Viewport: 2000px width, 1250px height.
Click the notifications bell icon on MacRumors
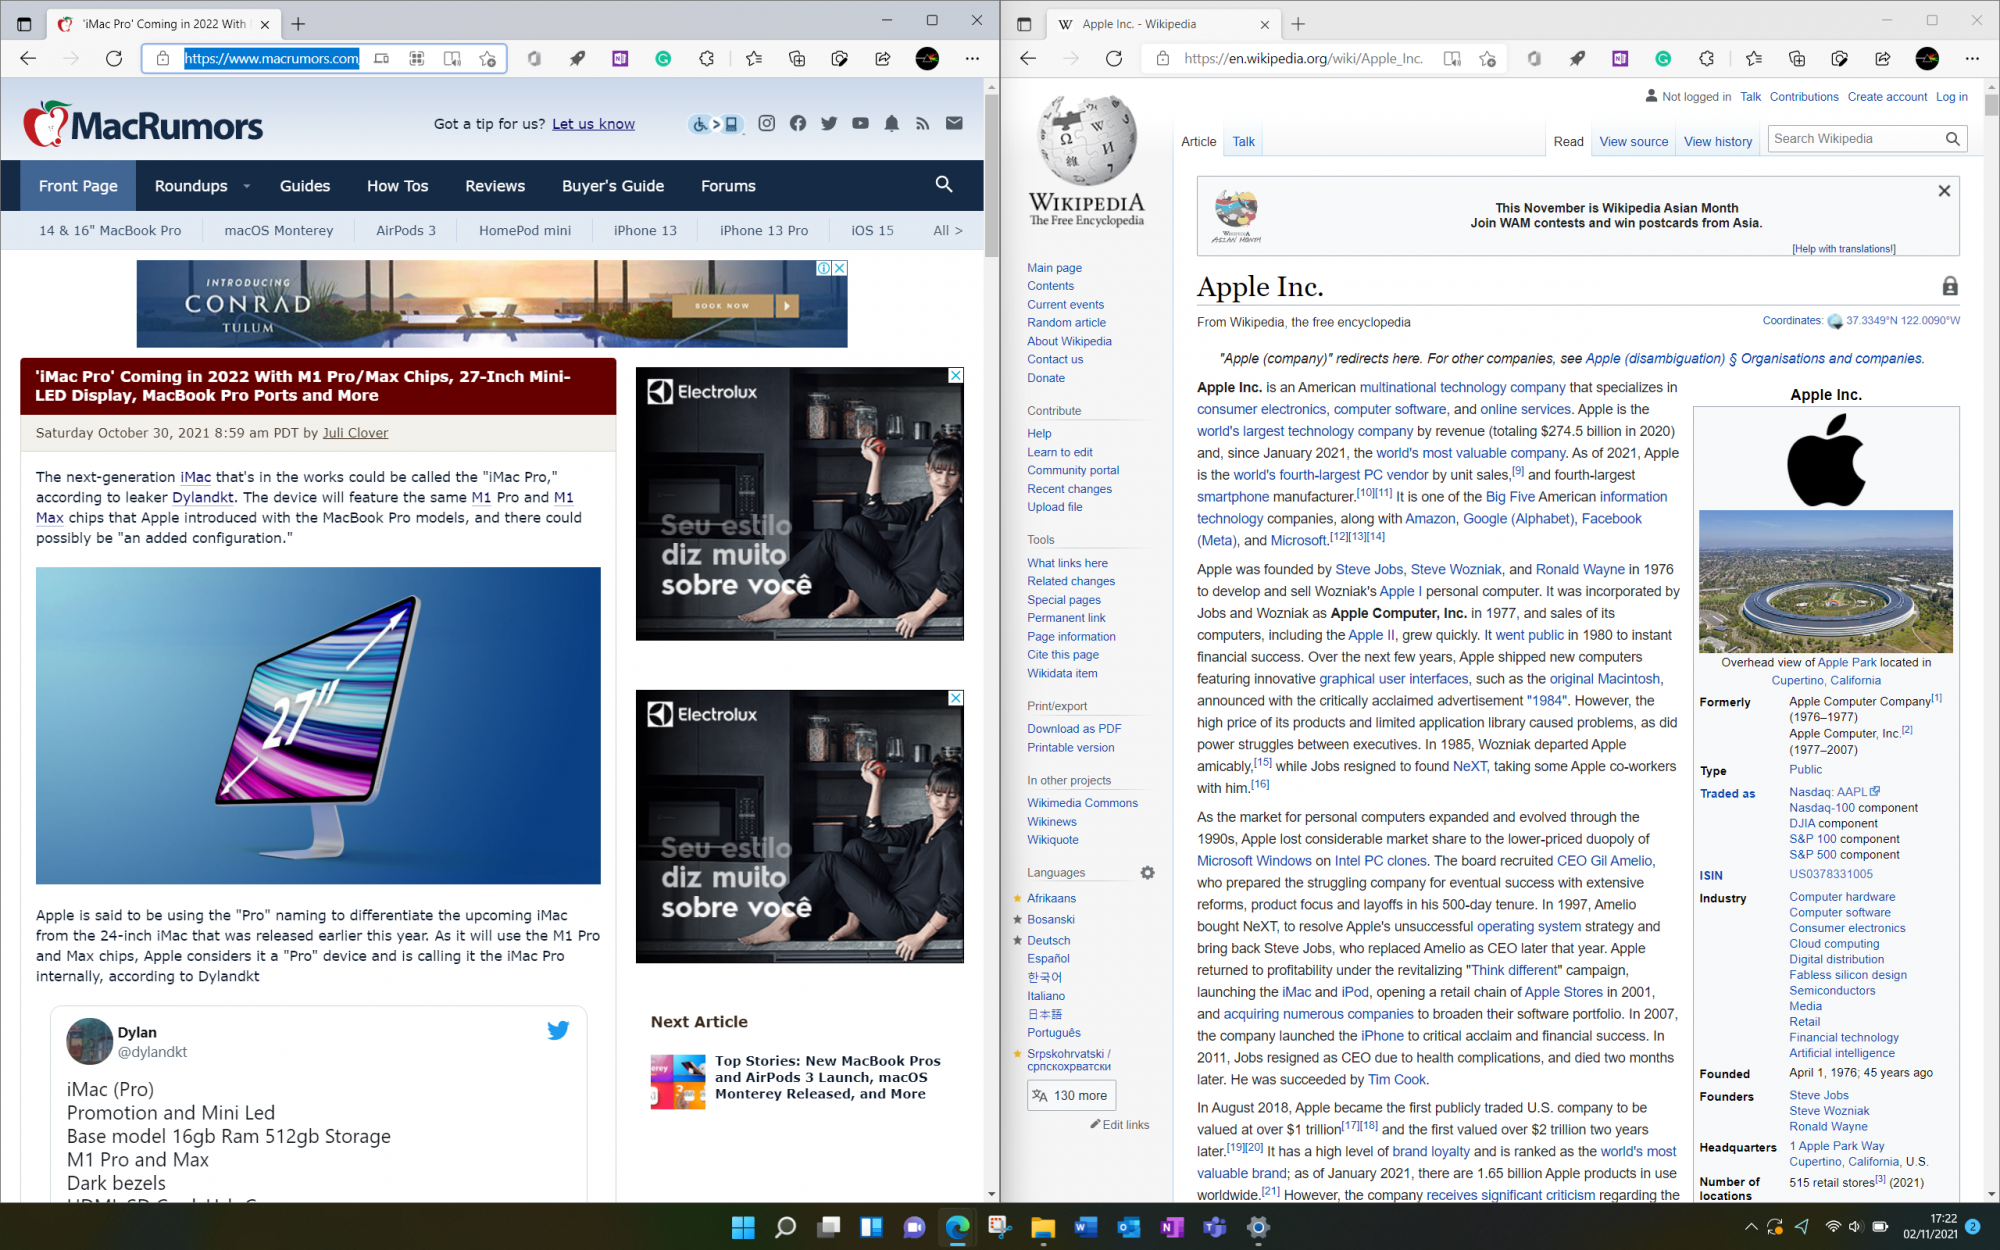(x=891, y=124)
